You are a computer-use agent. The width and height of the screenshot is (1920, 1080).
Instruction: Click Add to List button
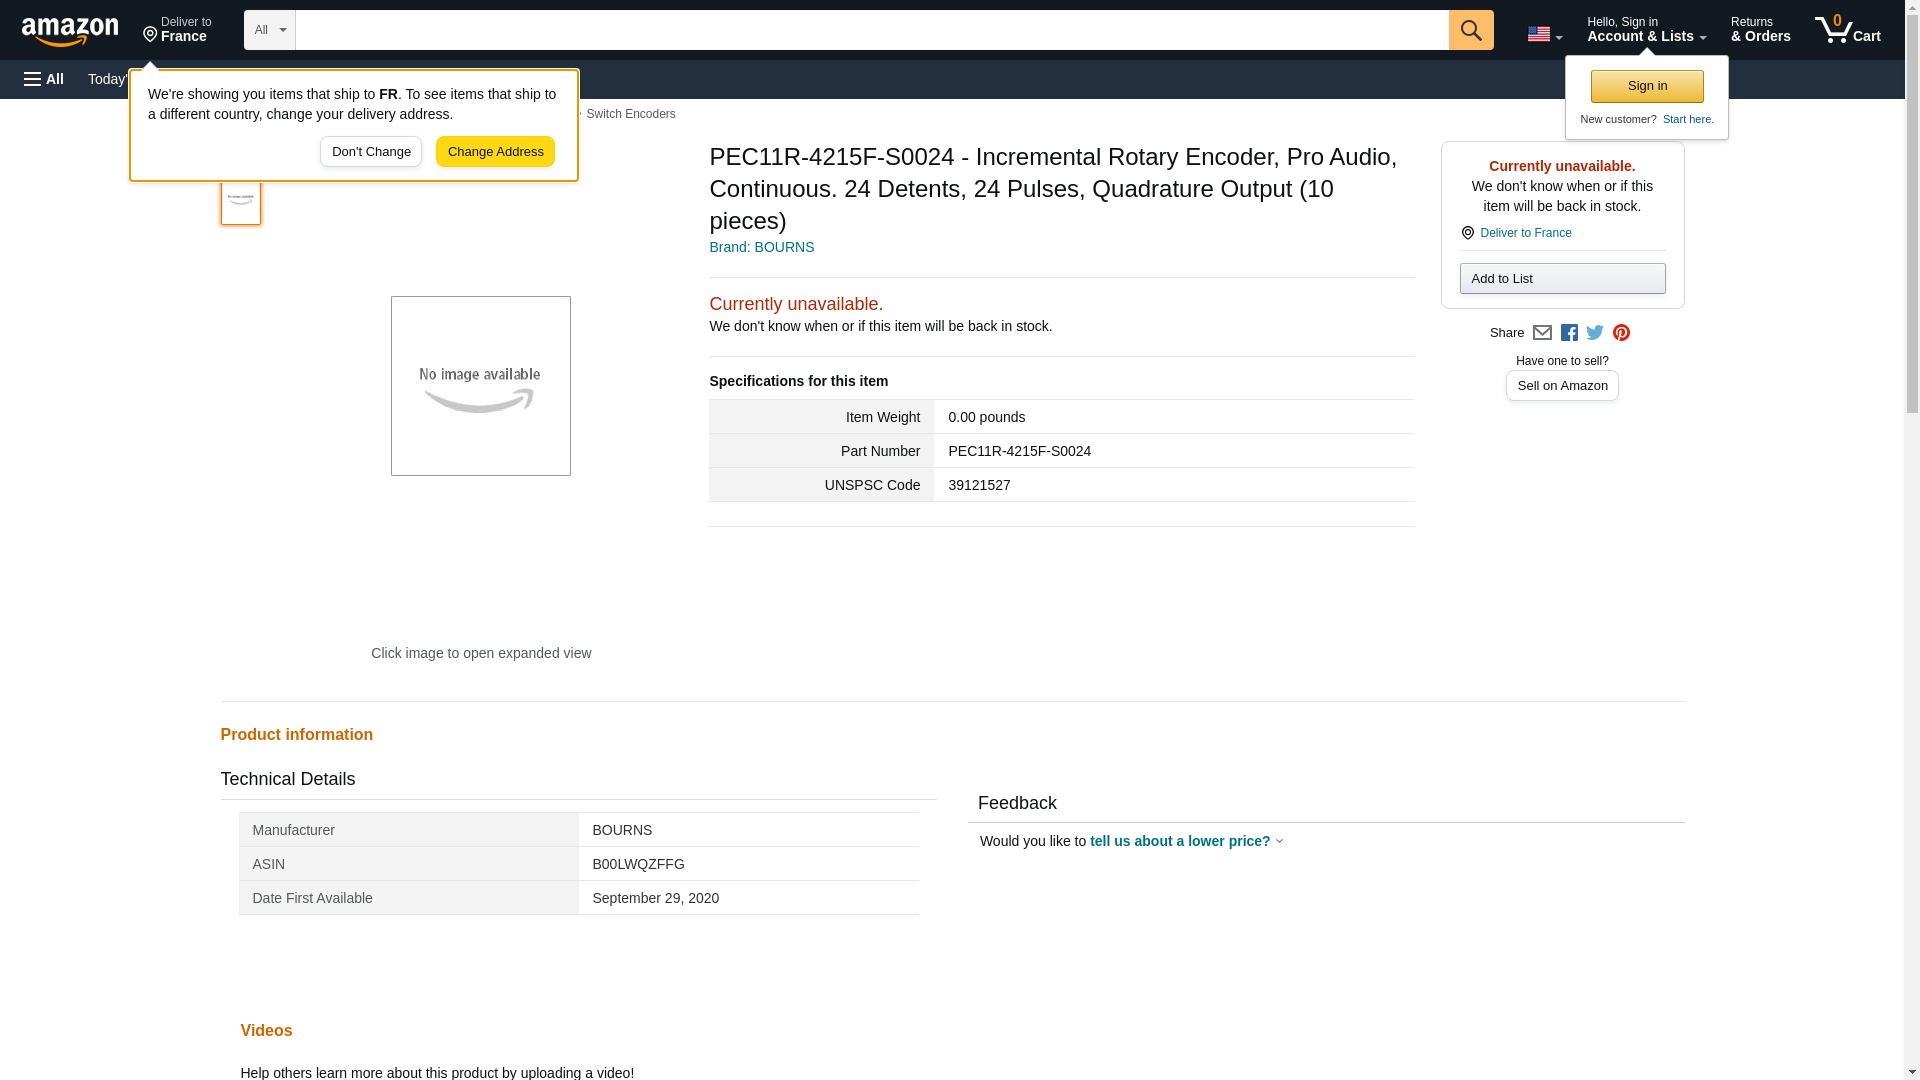1561,279
